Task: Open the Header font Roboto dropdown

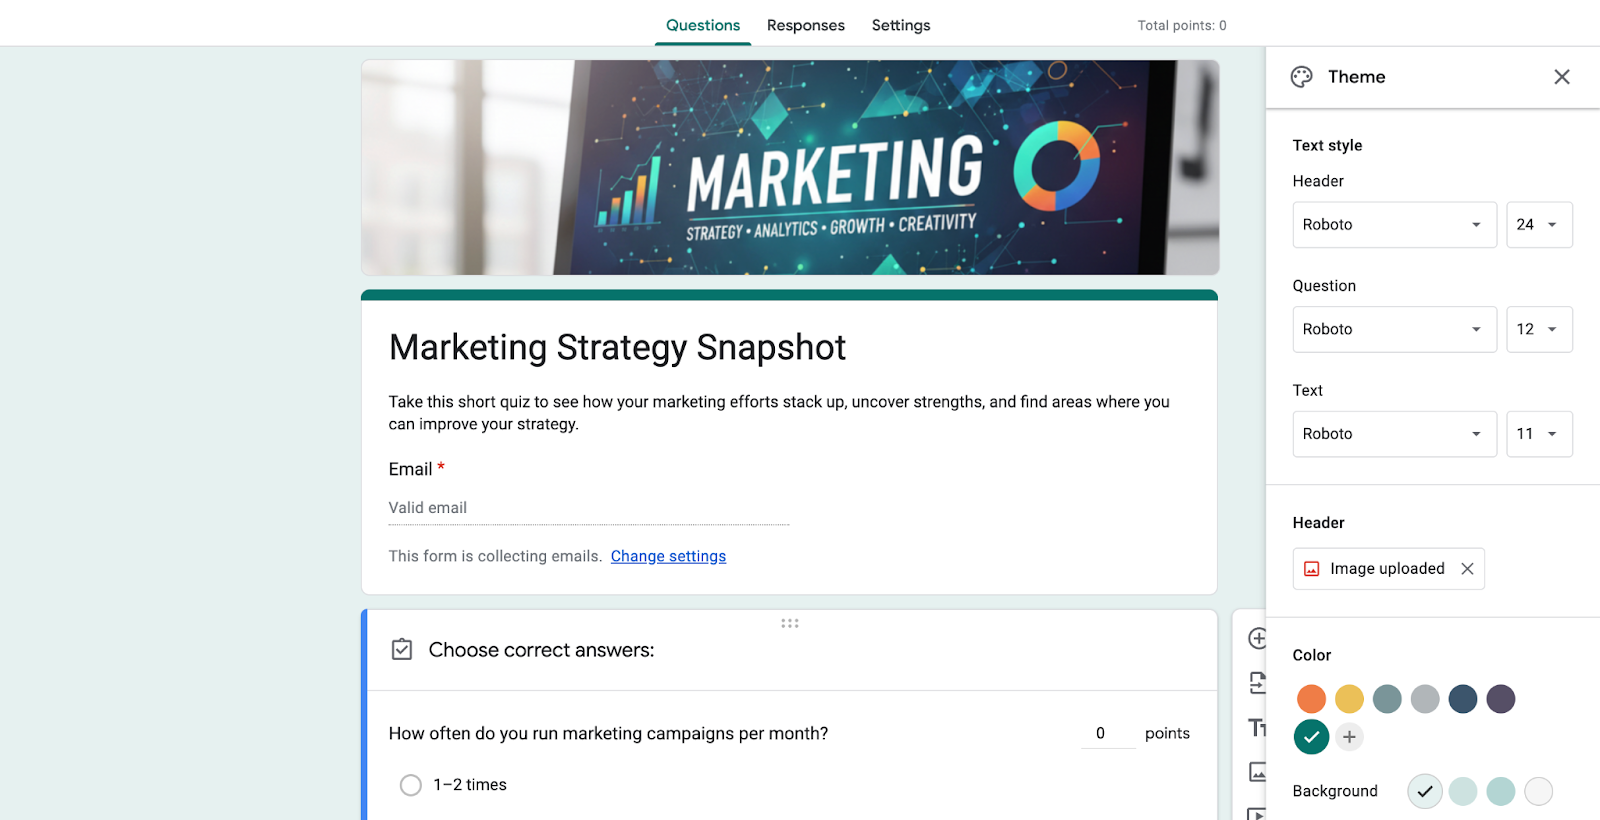Action: click(x=1394, y=225)
